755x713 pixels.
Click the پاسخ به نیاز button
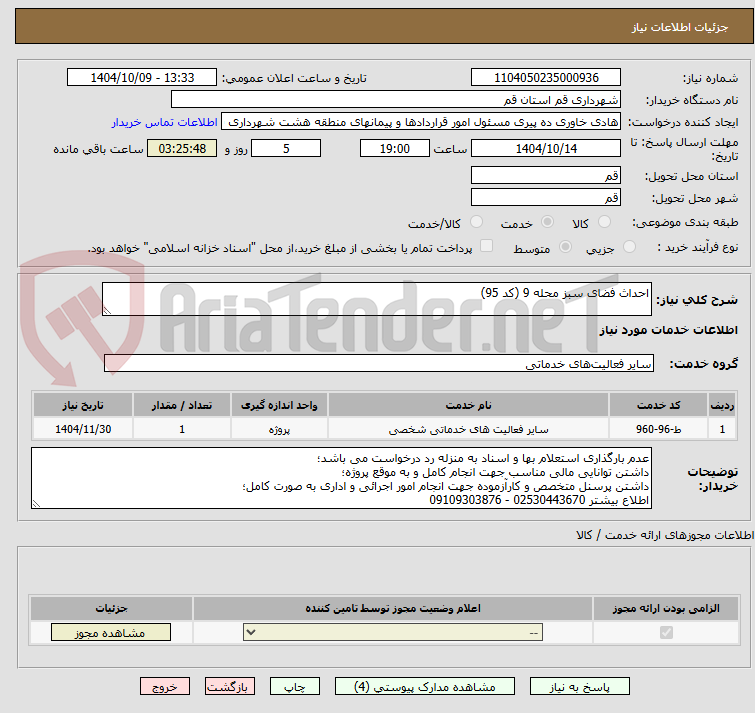(579, 687)
